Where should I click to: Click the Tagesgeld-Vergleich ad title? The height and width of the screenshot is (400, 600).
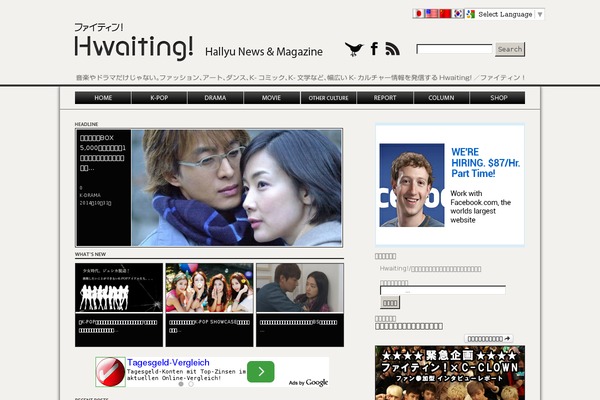(x=168, y=362)
